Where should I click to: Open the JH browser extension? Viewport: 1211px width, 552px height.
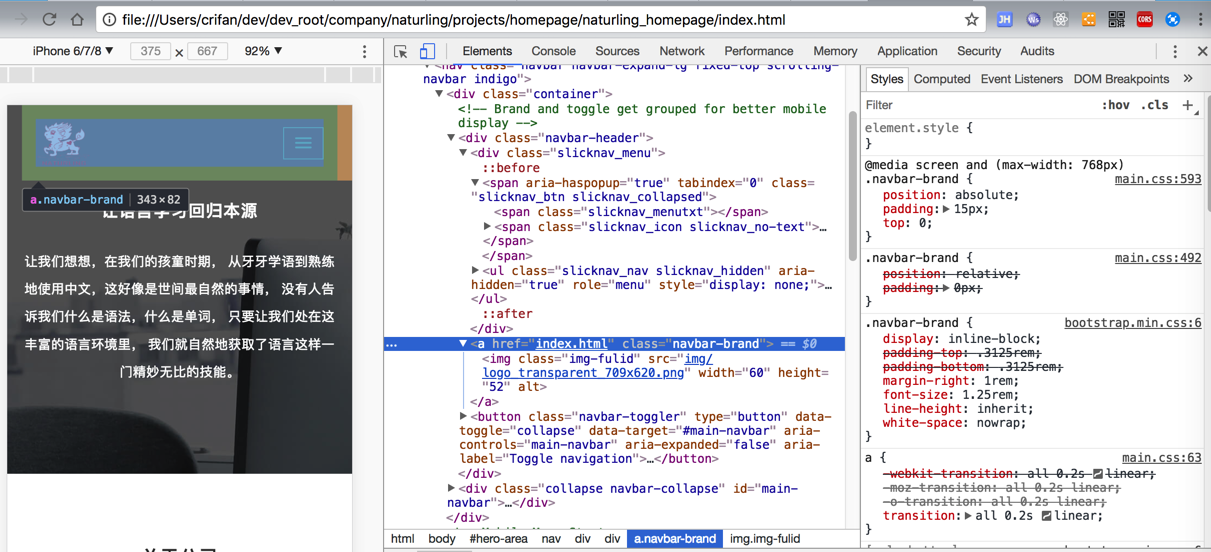tap(1005, 19)
